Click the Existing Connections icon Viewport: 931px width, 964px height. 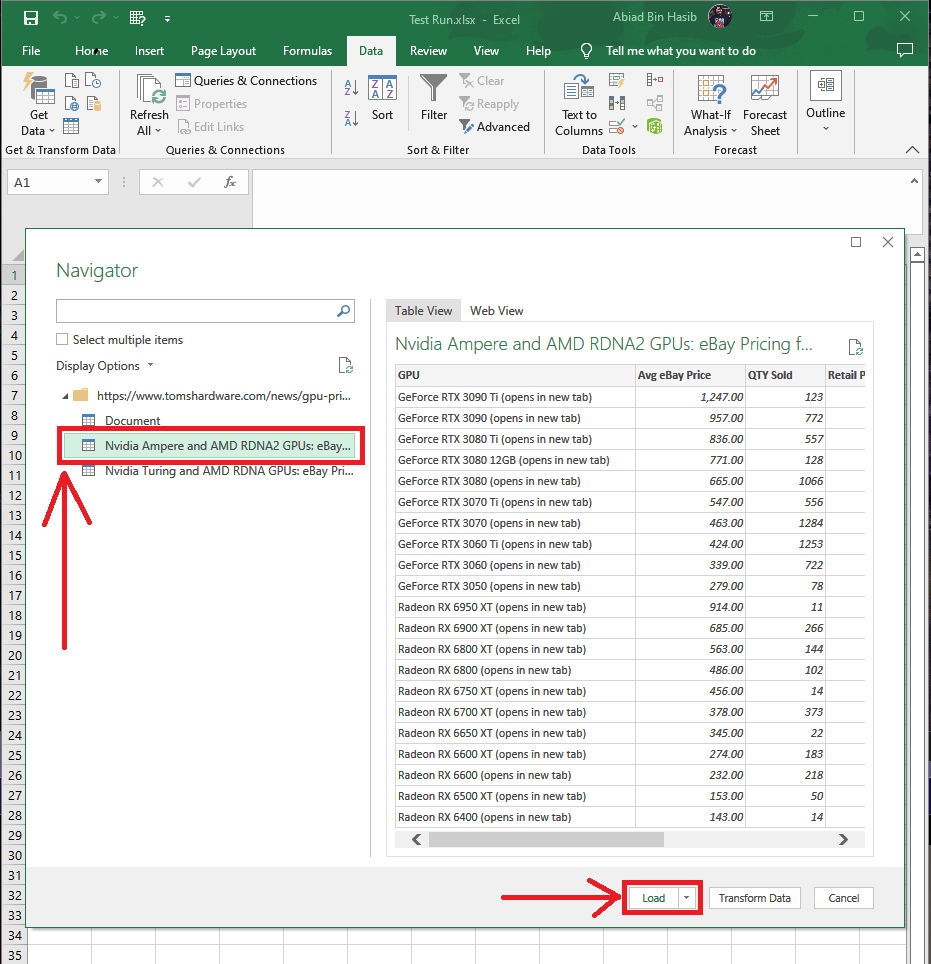click(x=93, y=103)
